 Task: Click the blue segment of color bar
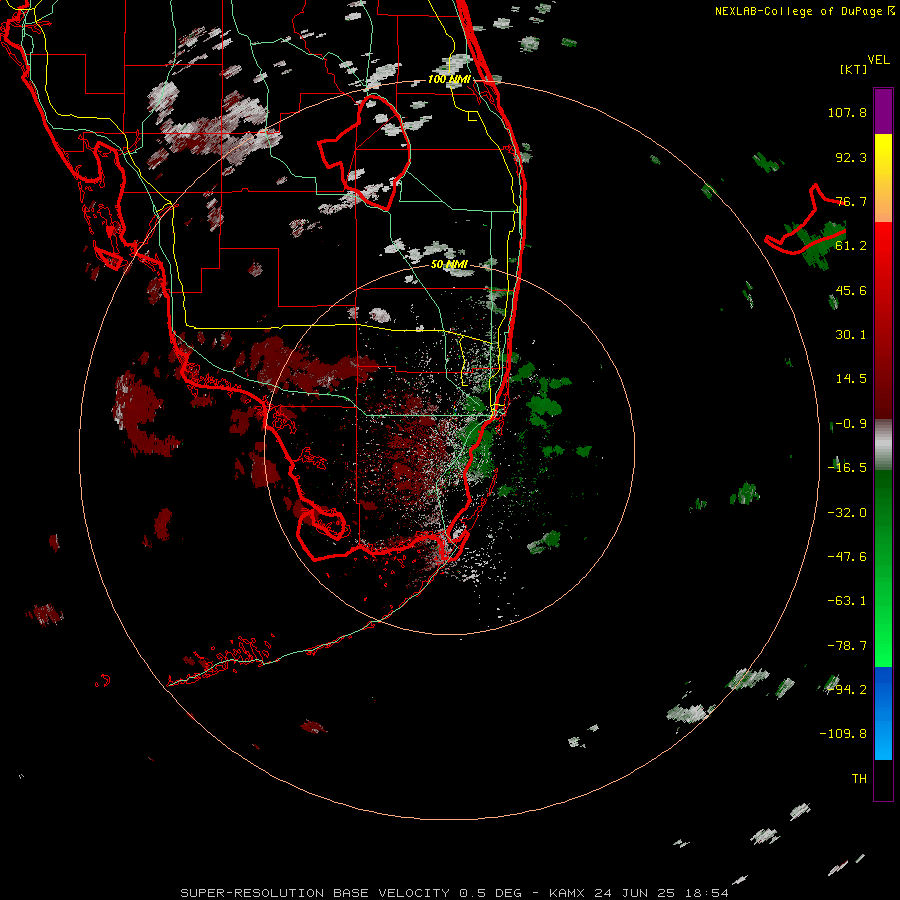[883, 713]
